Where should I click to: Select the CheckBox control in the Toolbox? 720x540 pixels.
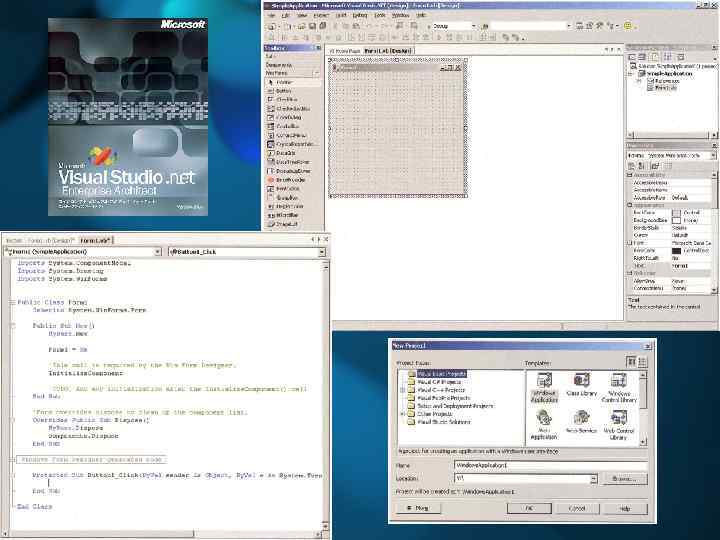pyautogui.click(x=292, y=100)
